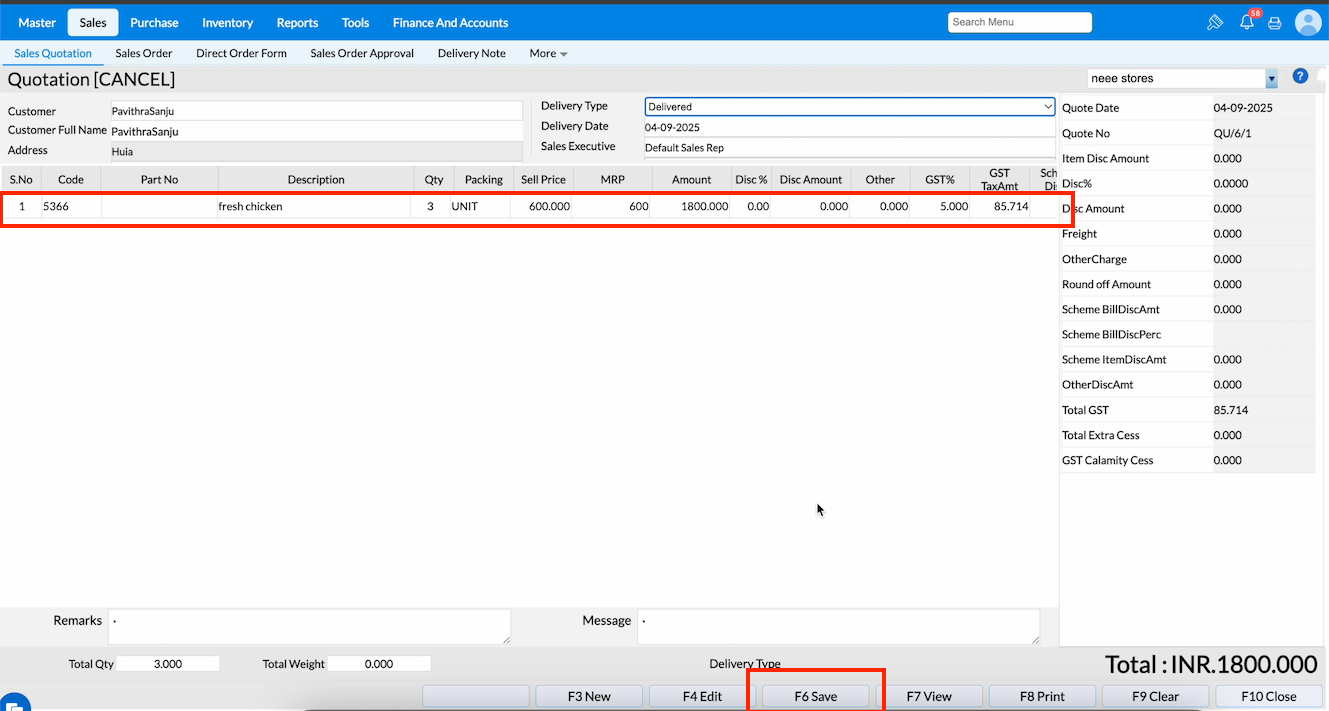Click the F3 New button
Image resolution: width=1329 pixels, height=711 pixels.
[x=589, y=696]
